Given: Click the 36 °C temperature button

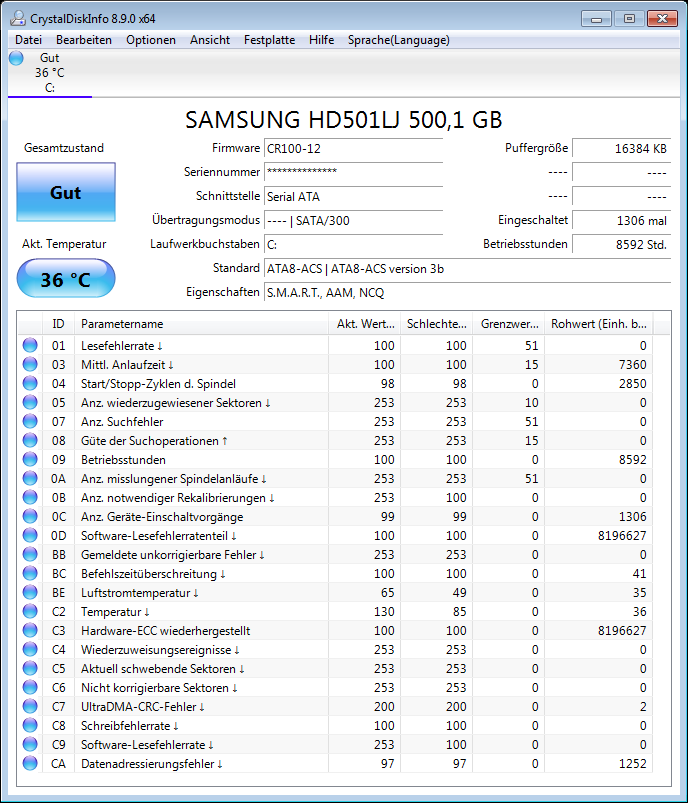Looking at the screenshot, I should [66, 279].
